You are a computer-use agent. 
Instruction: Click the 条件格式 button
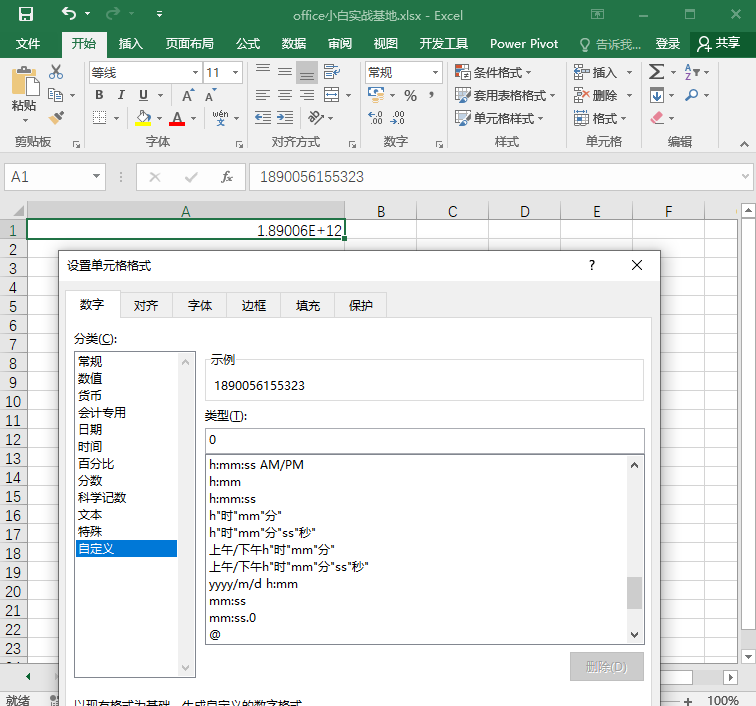pyautogui.click(x=493, y=72)
